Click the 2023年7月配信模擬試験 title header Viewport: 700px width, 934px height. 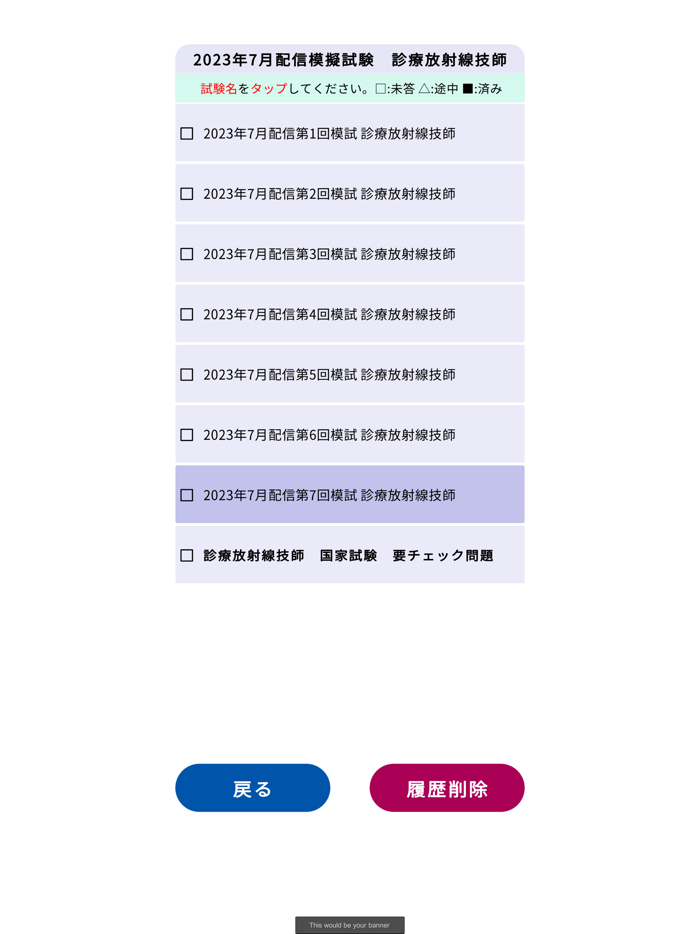tap(350, 59)
